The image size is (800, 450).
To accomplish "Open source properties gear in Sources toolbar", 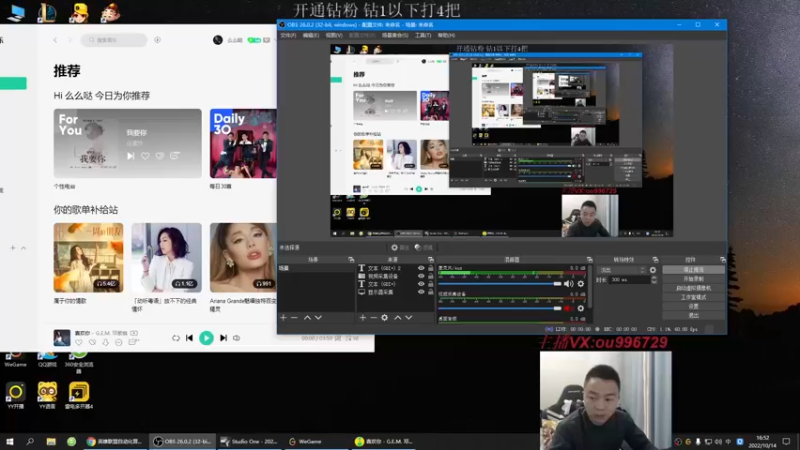I will (385, 317).
